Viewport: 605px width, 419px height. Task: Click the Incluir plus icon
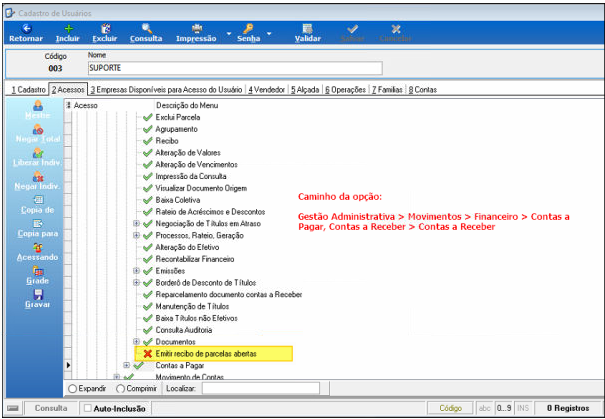(x=68, y=29)
